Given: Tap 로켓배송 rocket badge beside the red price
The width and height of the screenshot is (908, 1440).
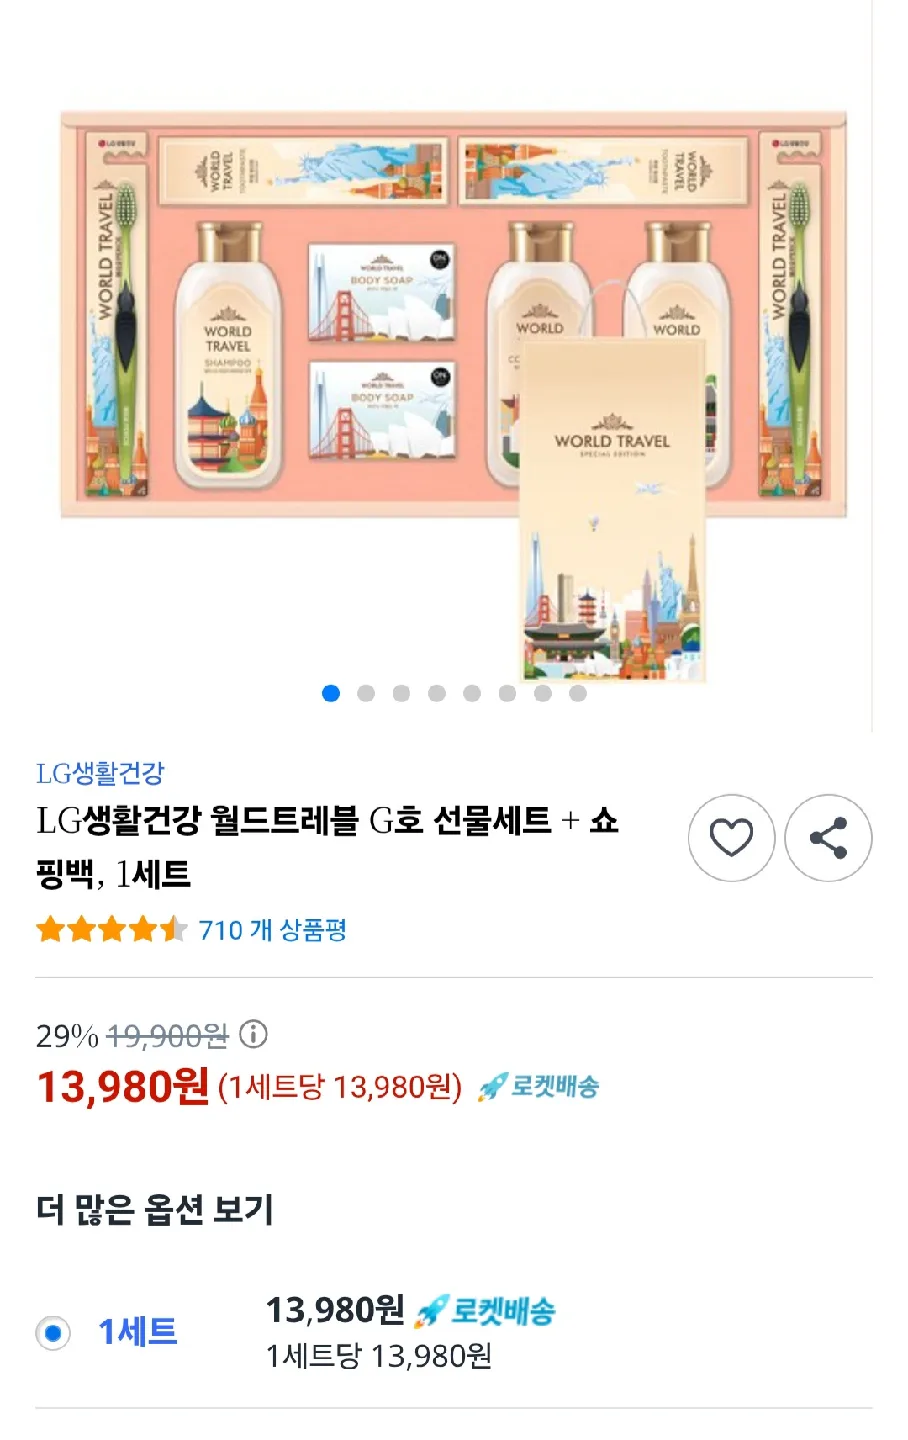Looking at the screenshot, I should click(x=538, y=1086).
